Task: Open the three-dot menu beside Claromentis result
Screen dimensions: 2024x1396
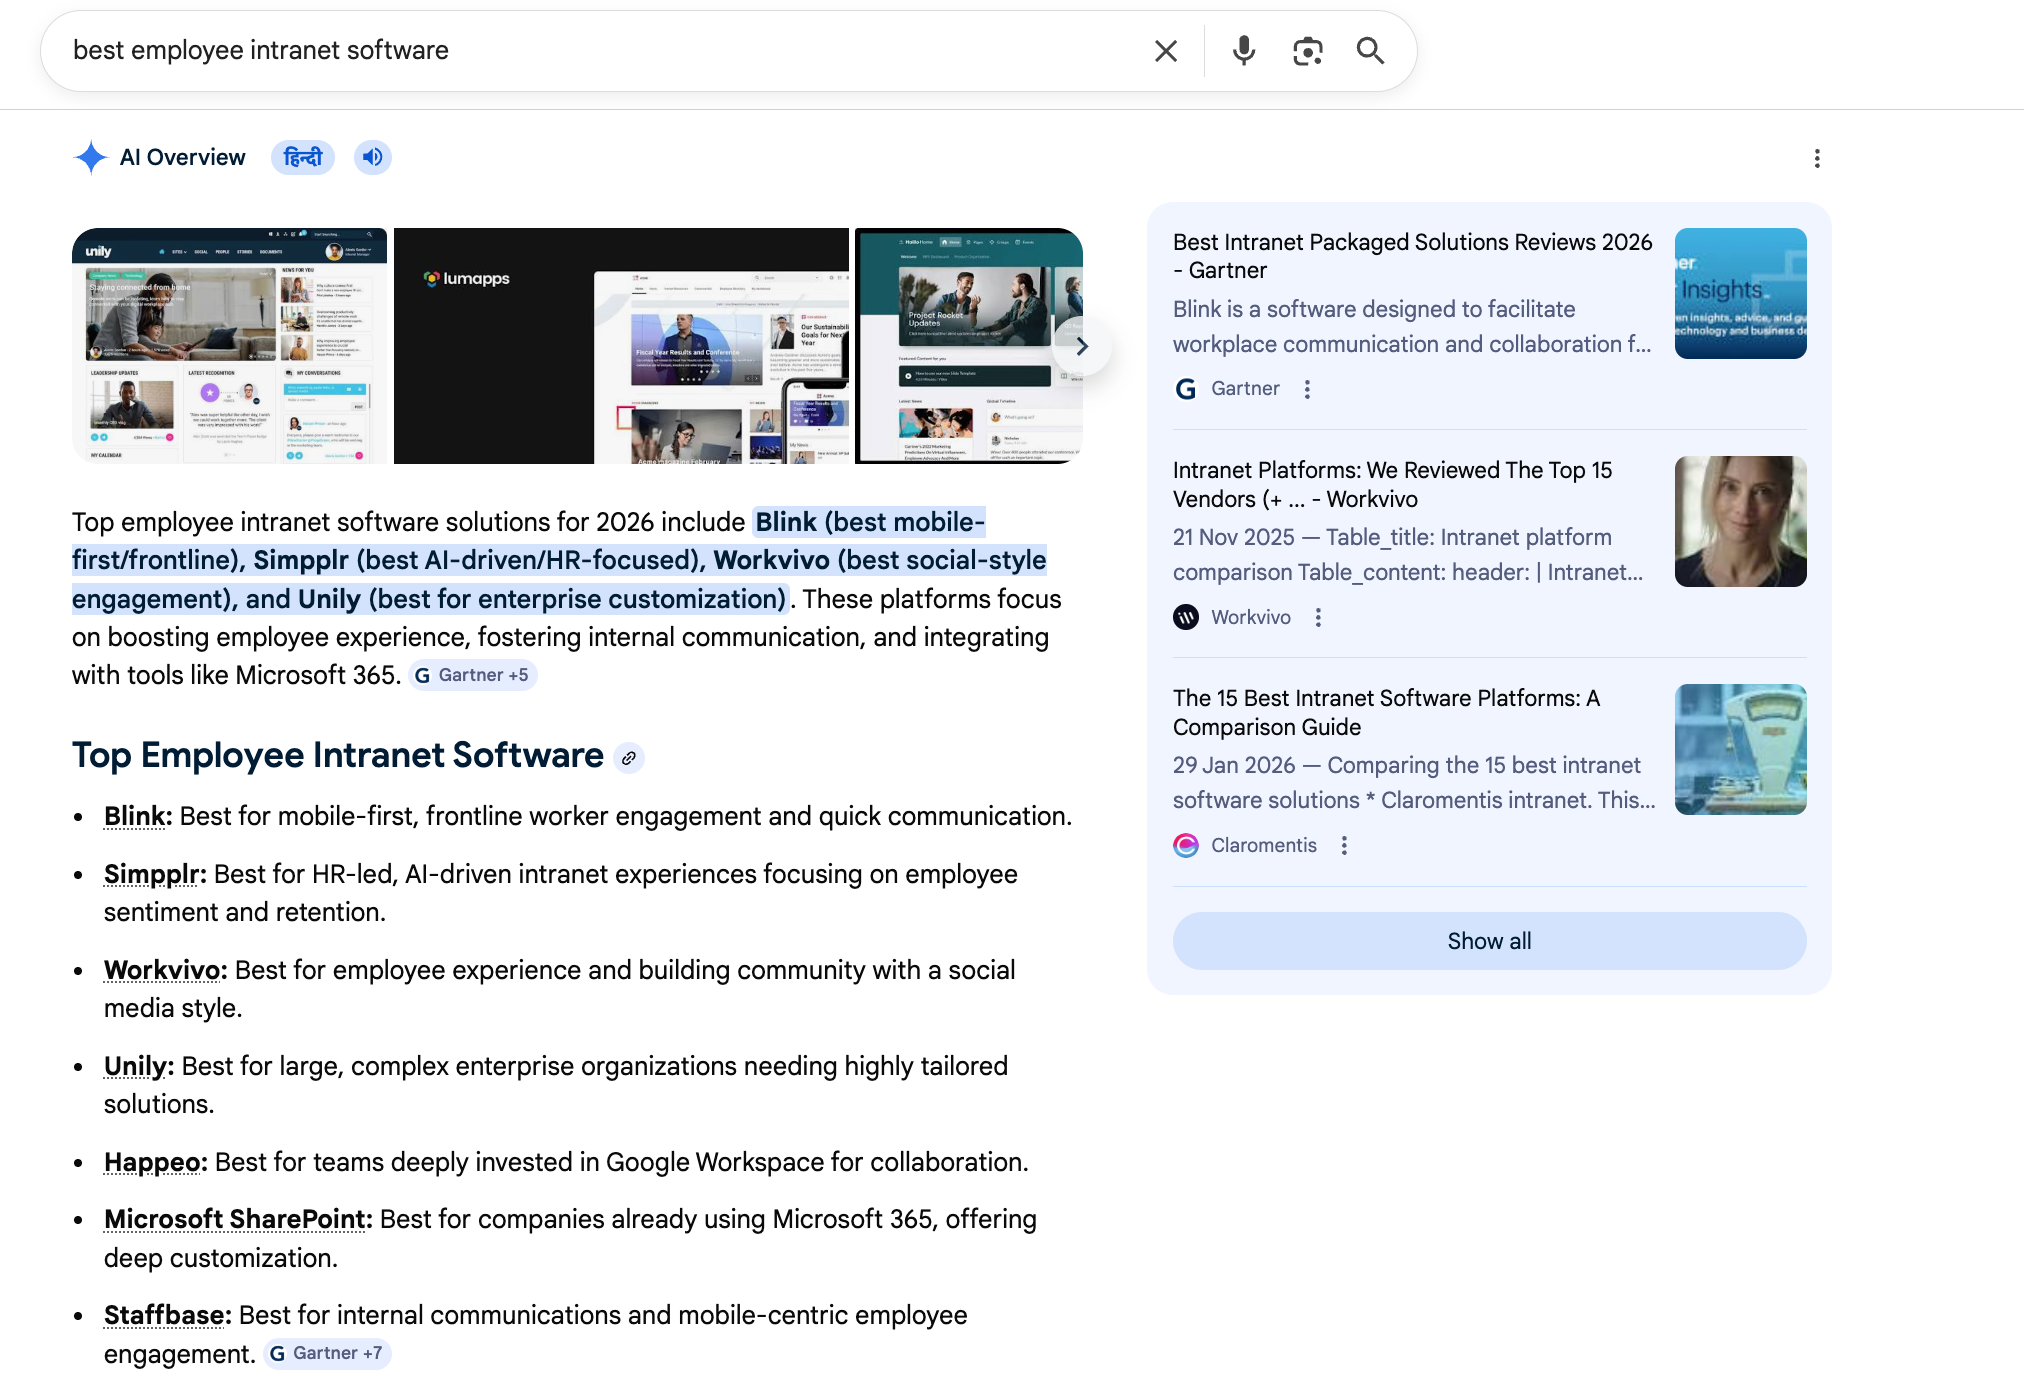Action: (x=1343, y=845)
